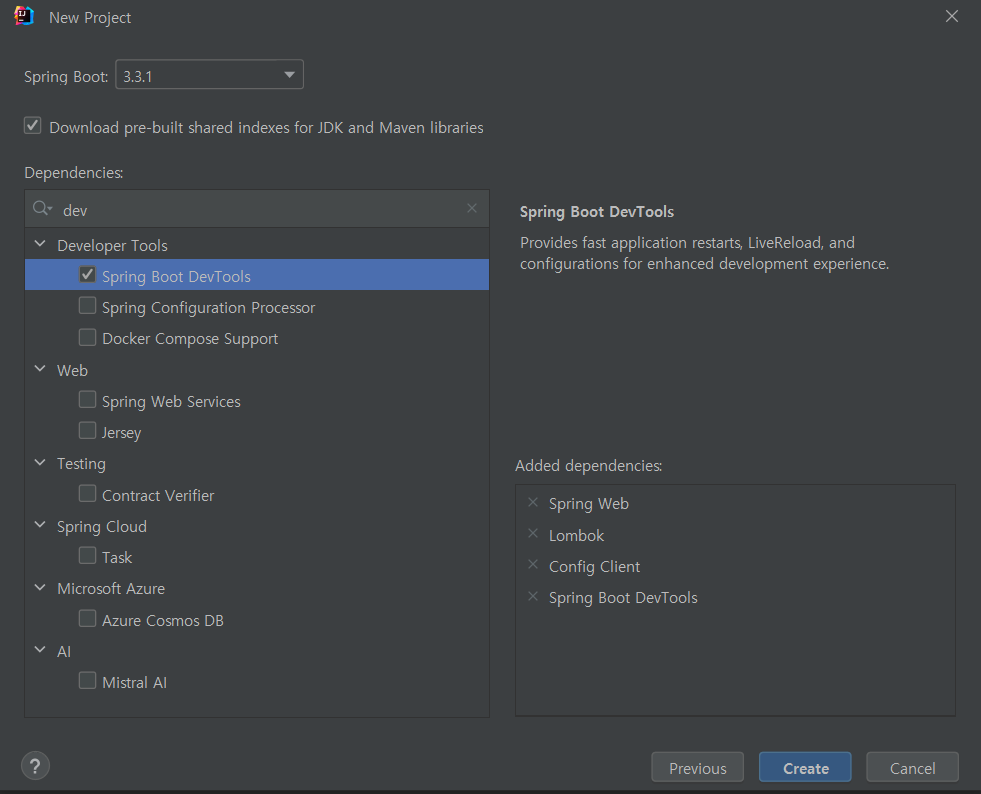Check the Spring Web Services checkbox

(88, 400)
